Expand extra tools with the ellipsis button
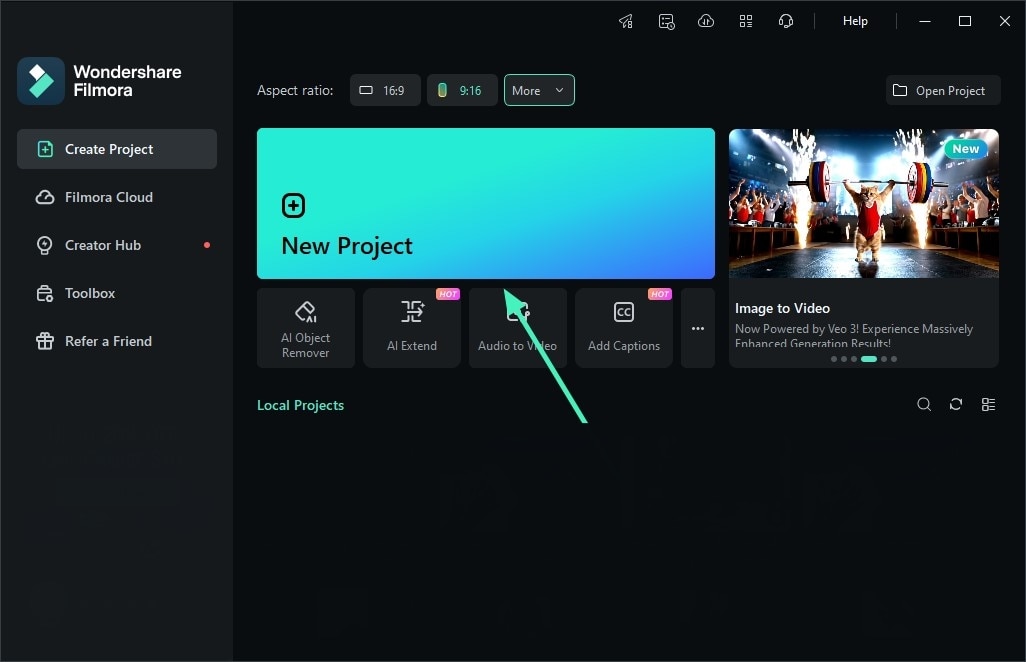This screenshot has height=662, width=1026. coord(697,327)
